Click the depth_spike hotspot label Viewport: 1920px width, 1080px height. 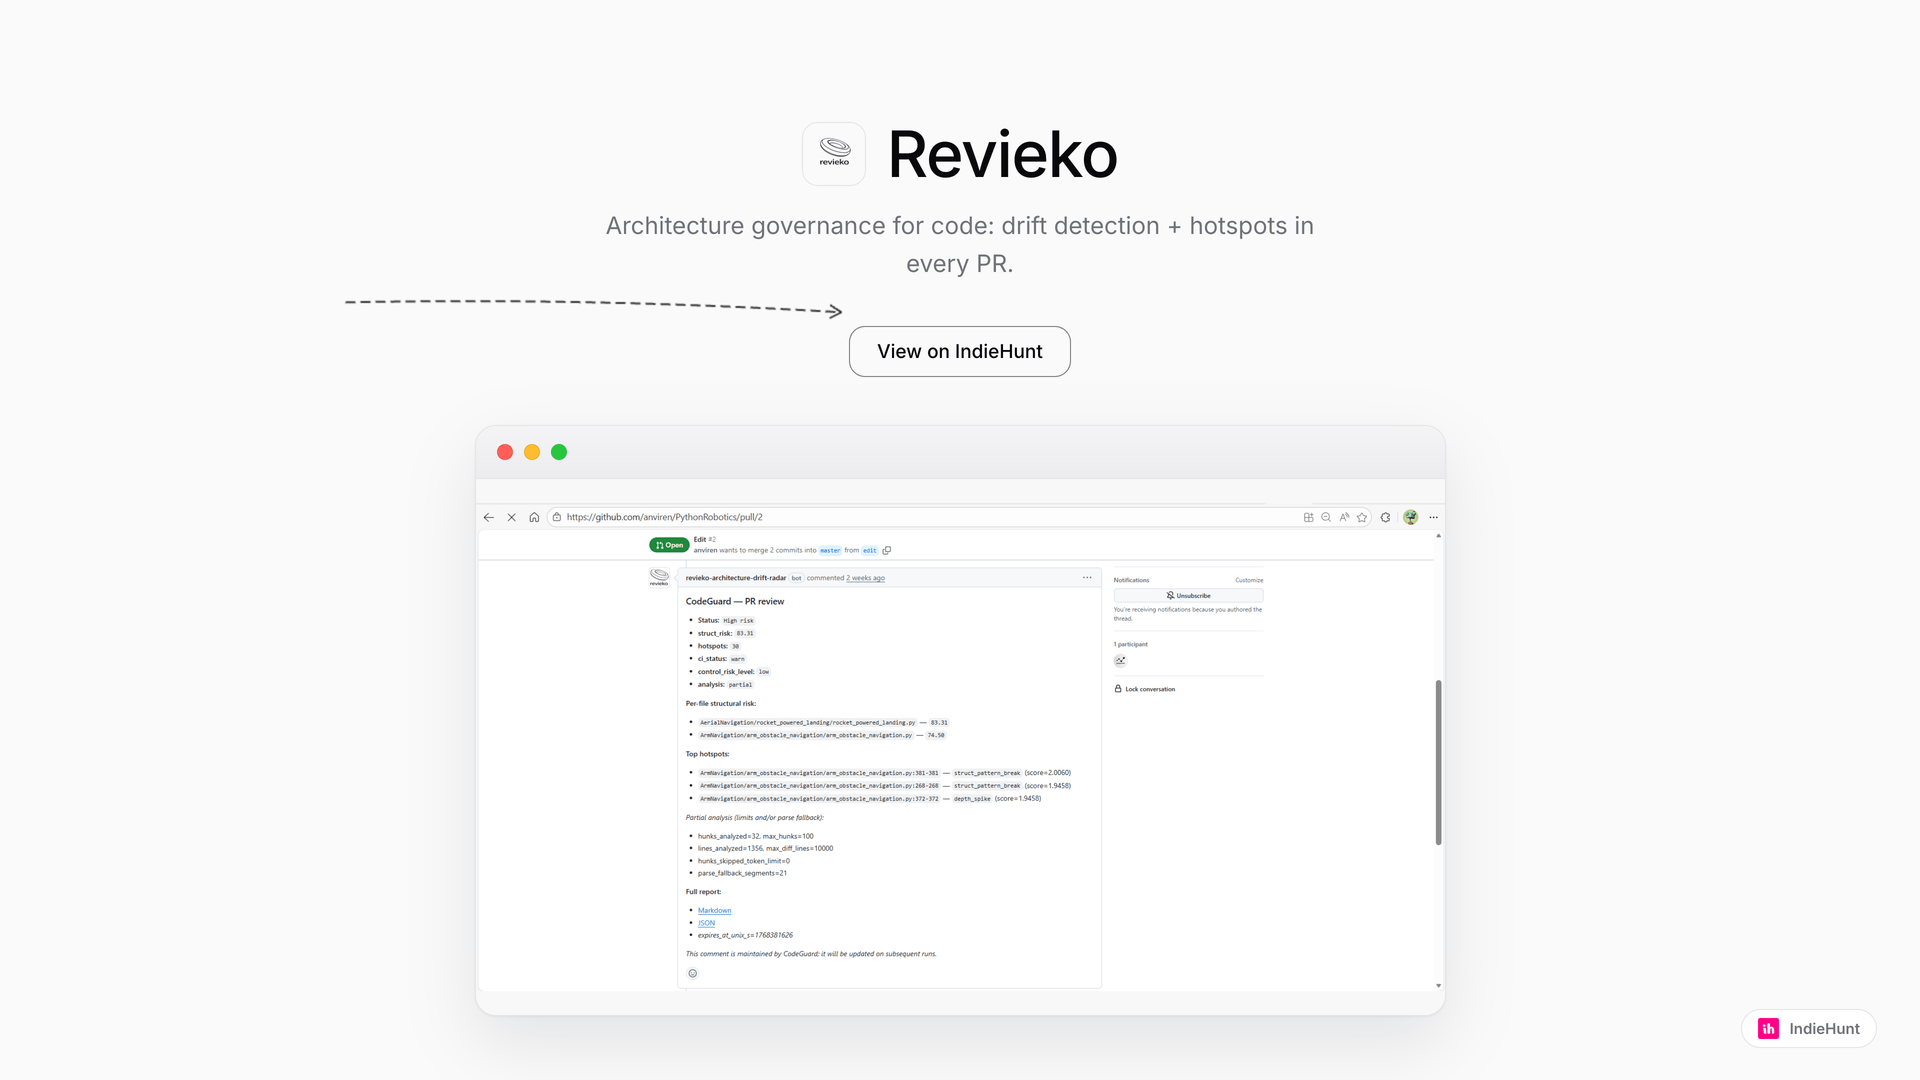(x=971, y=798)
